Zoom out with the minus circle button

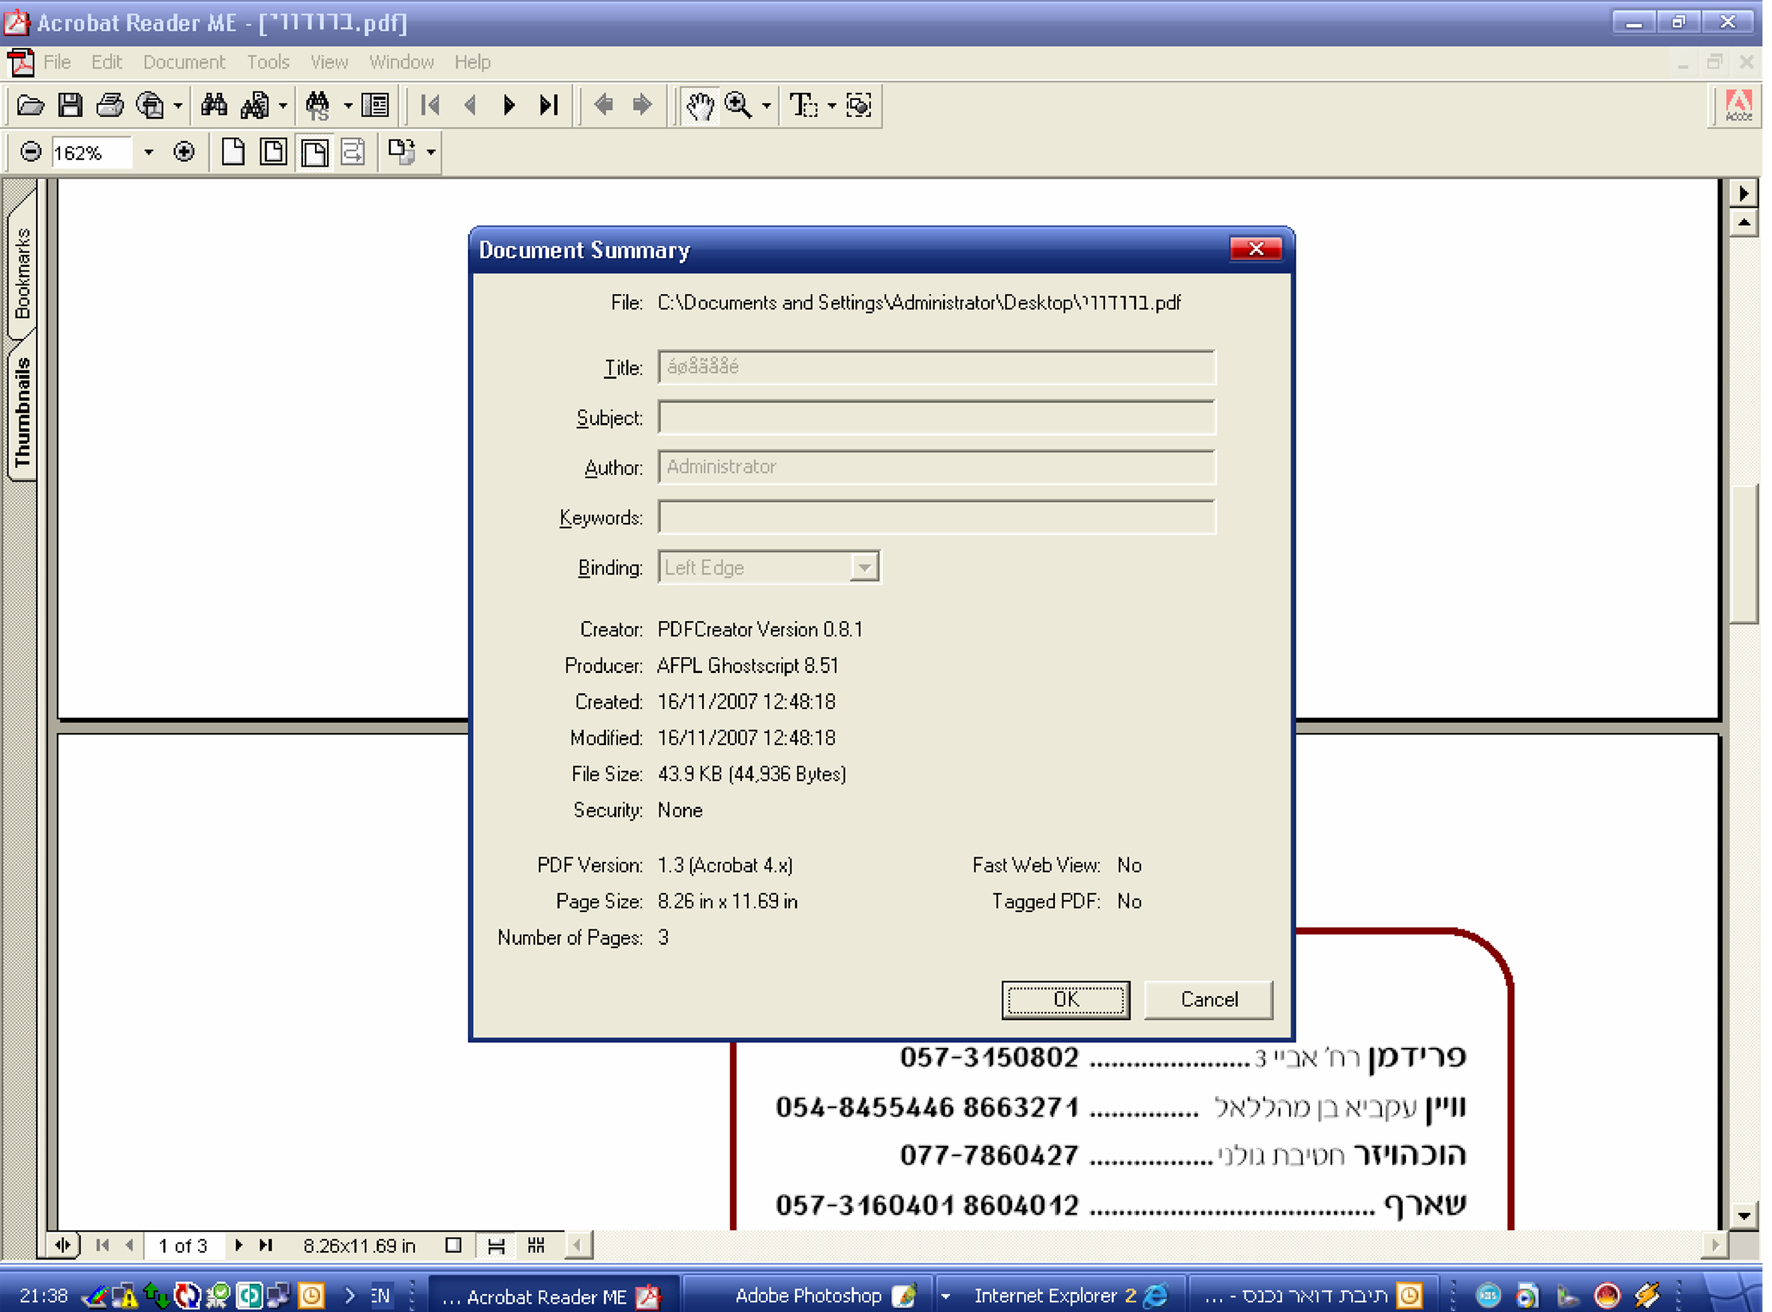click(x=31, y=152)
